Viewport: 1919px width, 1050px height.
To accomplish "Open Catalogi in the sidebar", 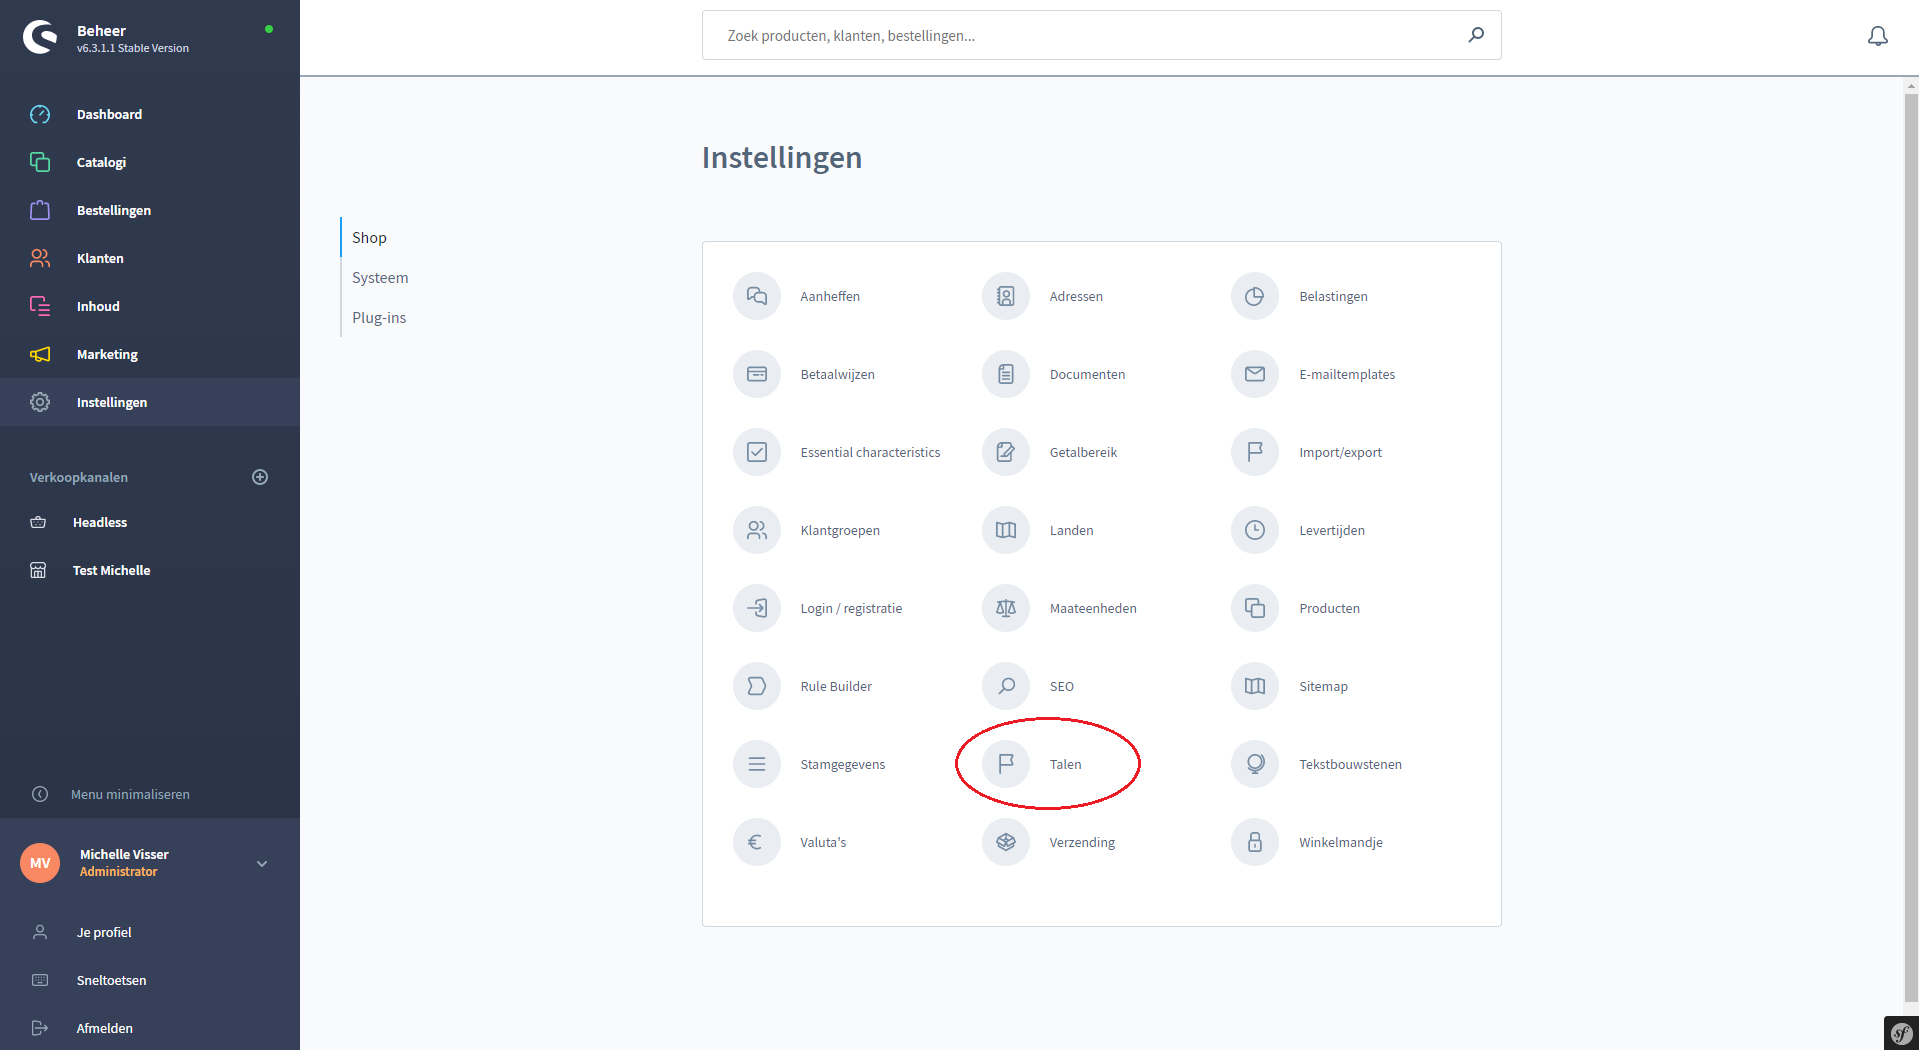I will (101, 162).
